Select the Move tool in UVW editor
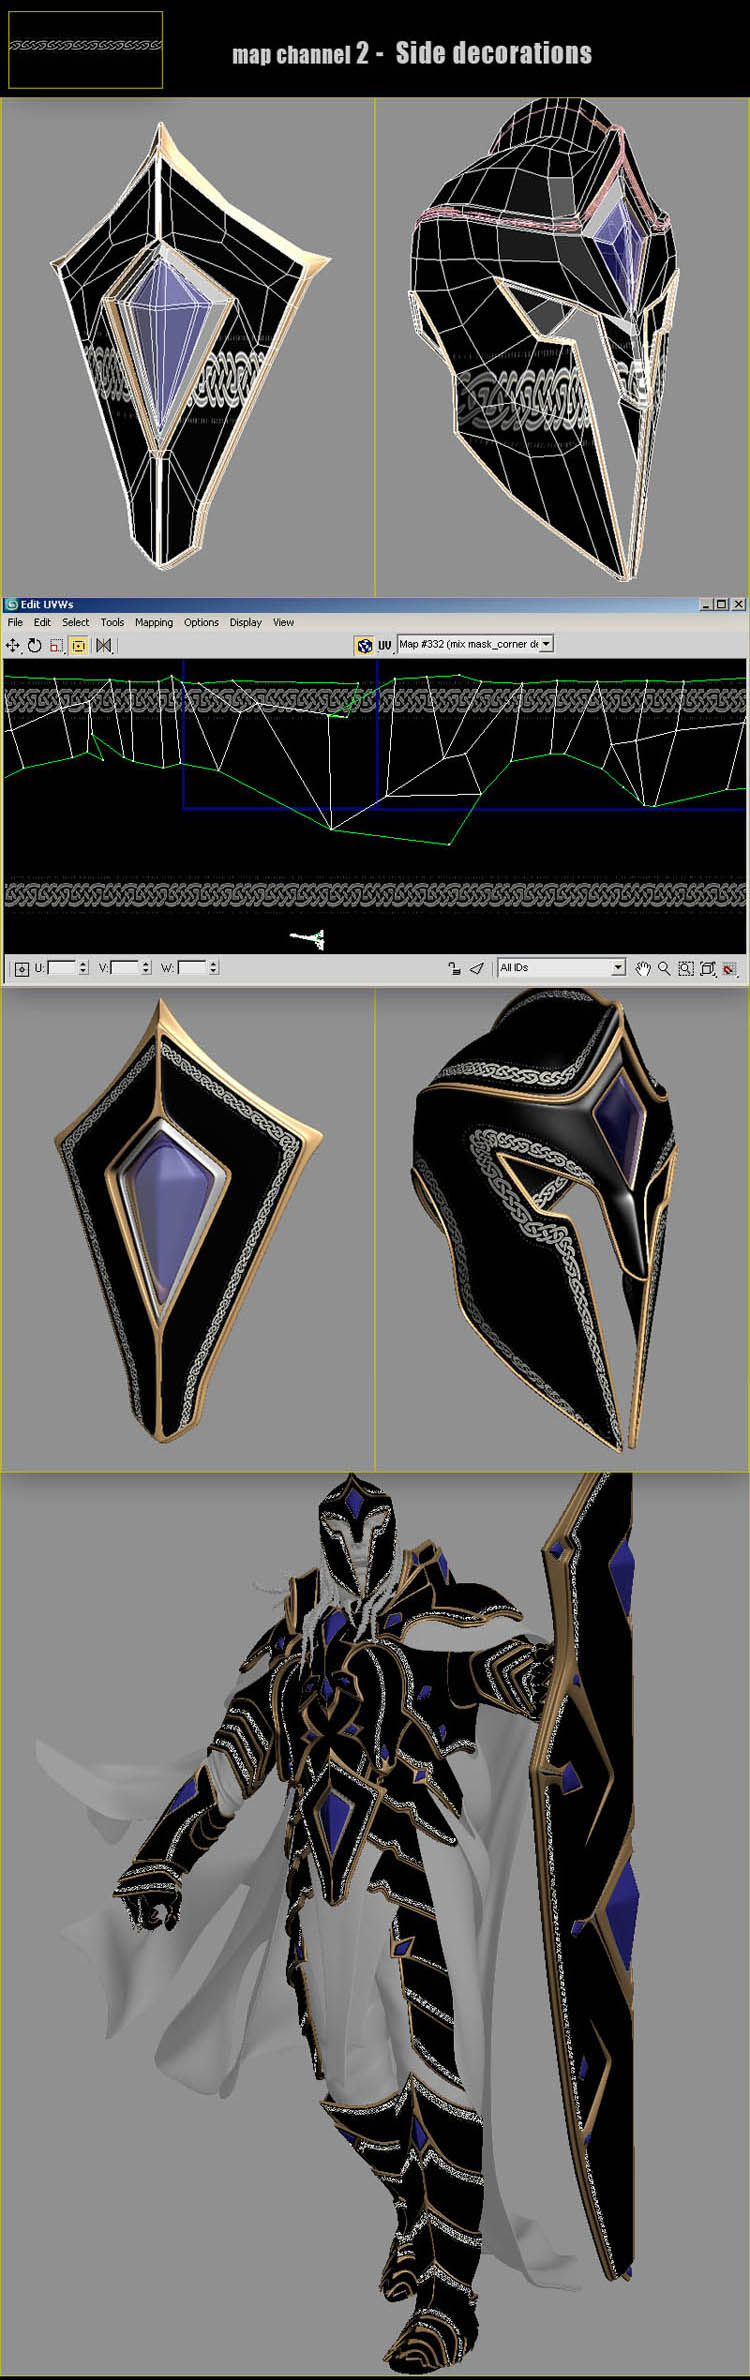750x2380 pixels. pos(13,645)
